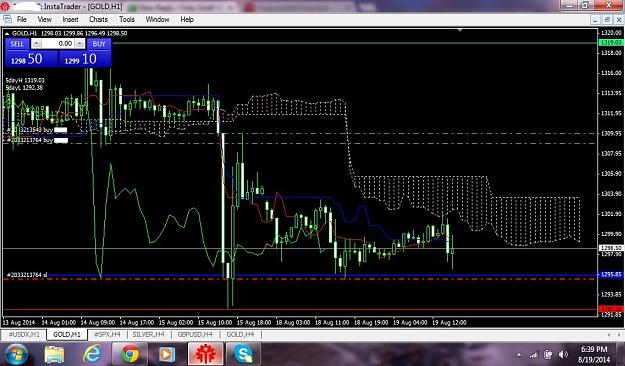Open the File menu

point(22,19)
